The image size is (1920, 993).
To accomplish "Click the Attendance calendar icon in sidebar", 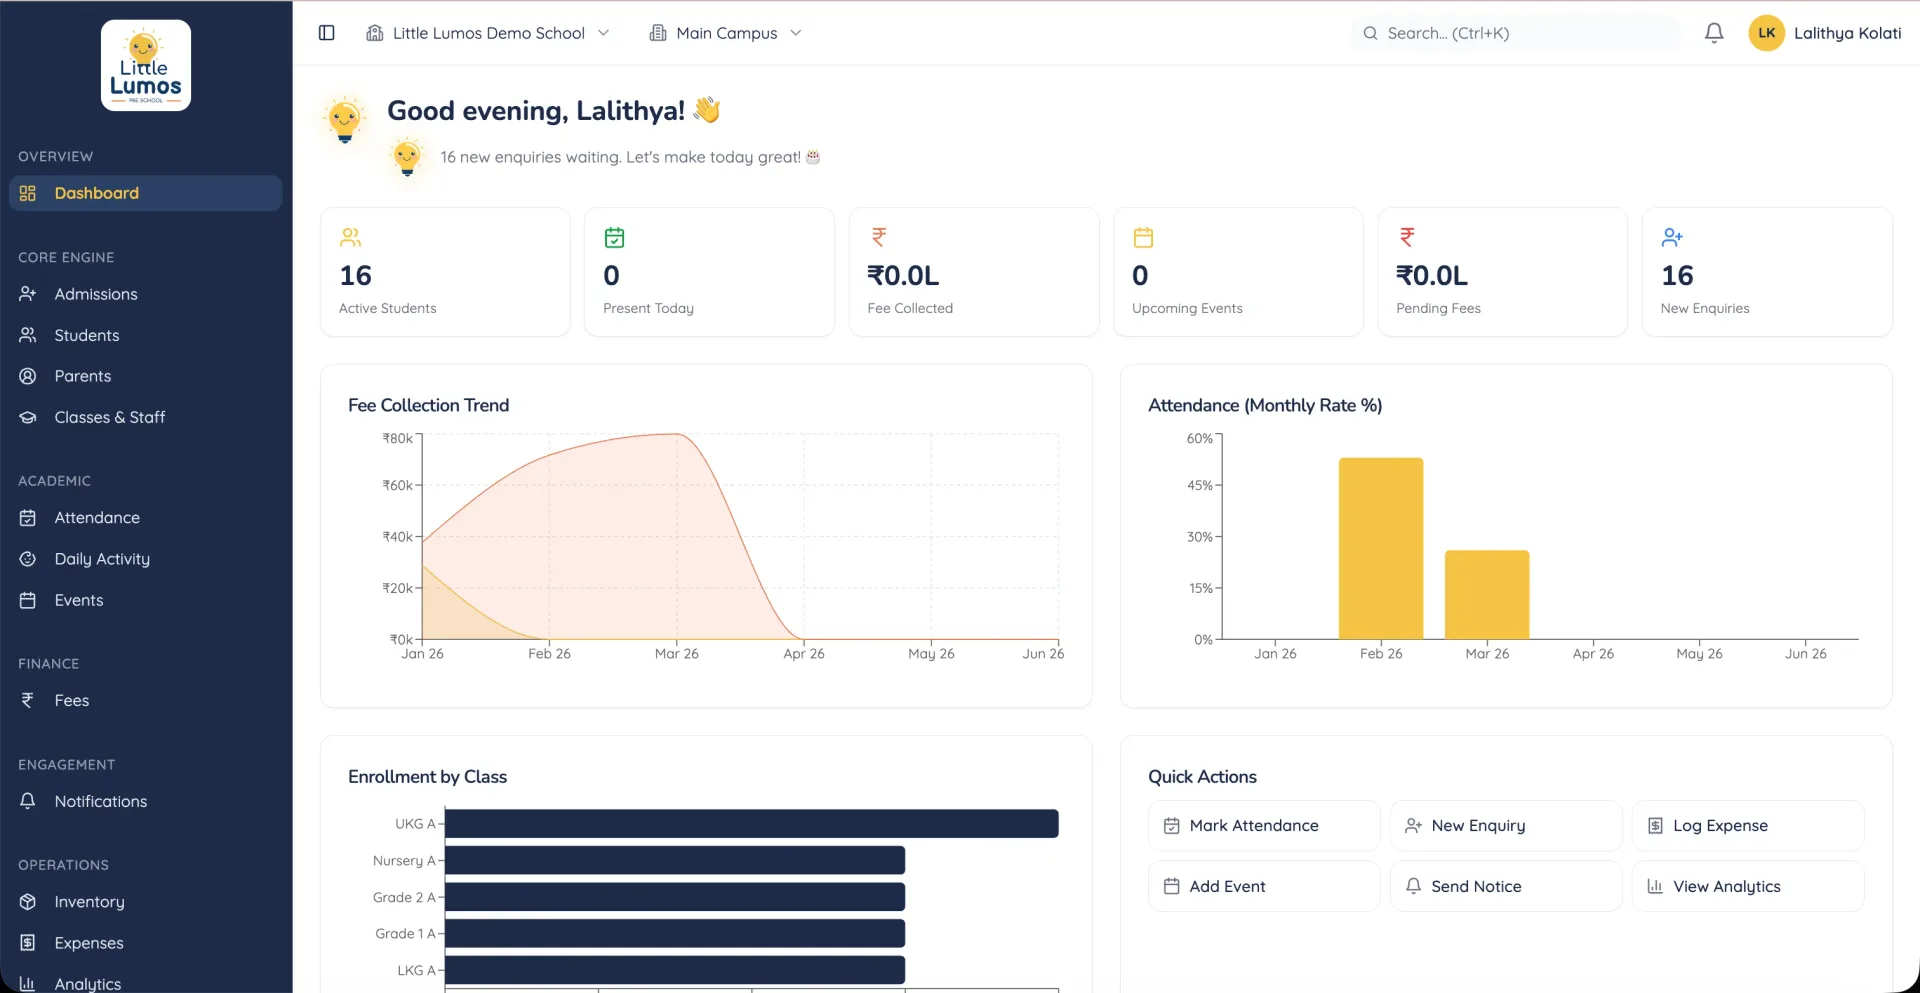I will (28, 518).
